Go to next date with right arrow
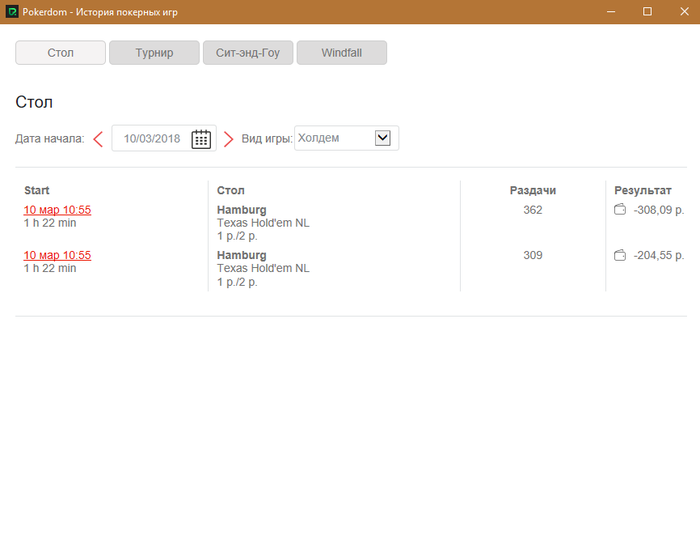This screenshot has width=700, height=557. click(x=228, y=139)
